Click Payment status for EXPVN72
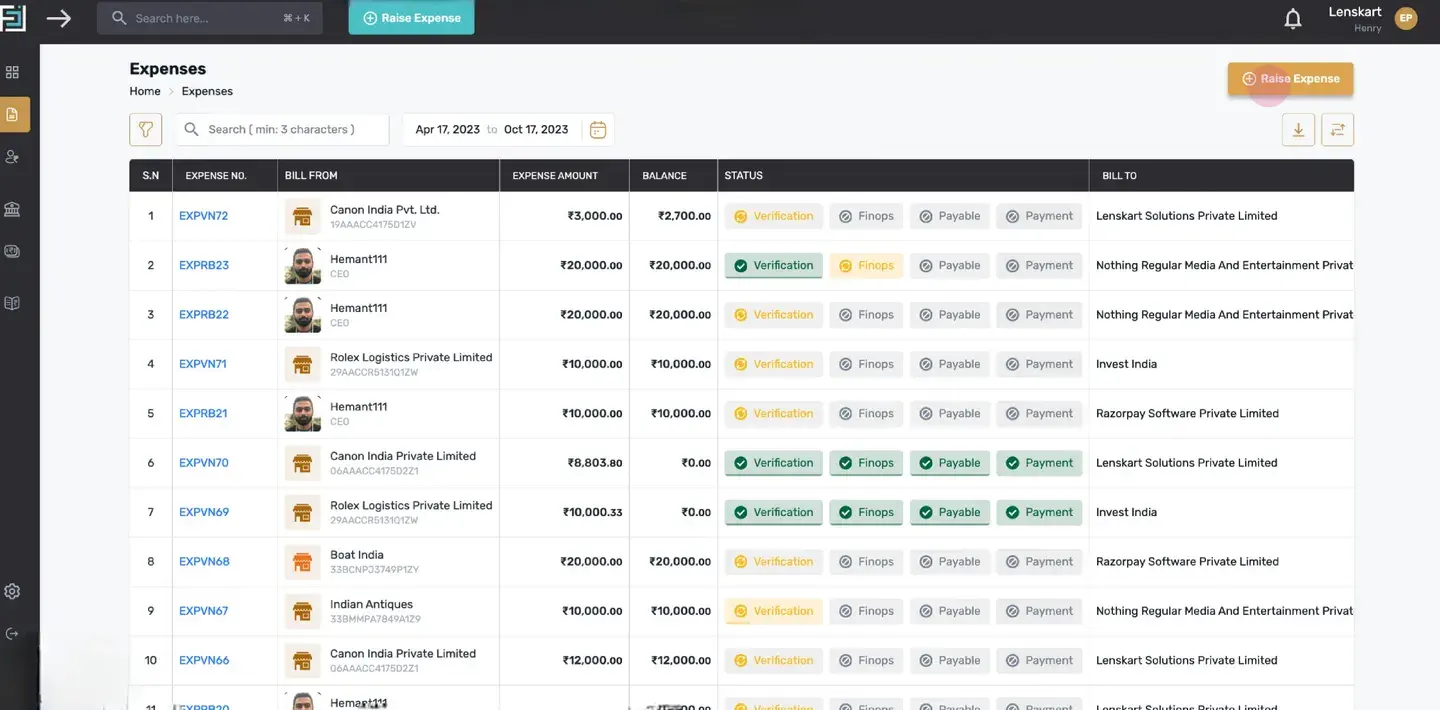 tap(1039, 216)
